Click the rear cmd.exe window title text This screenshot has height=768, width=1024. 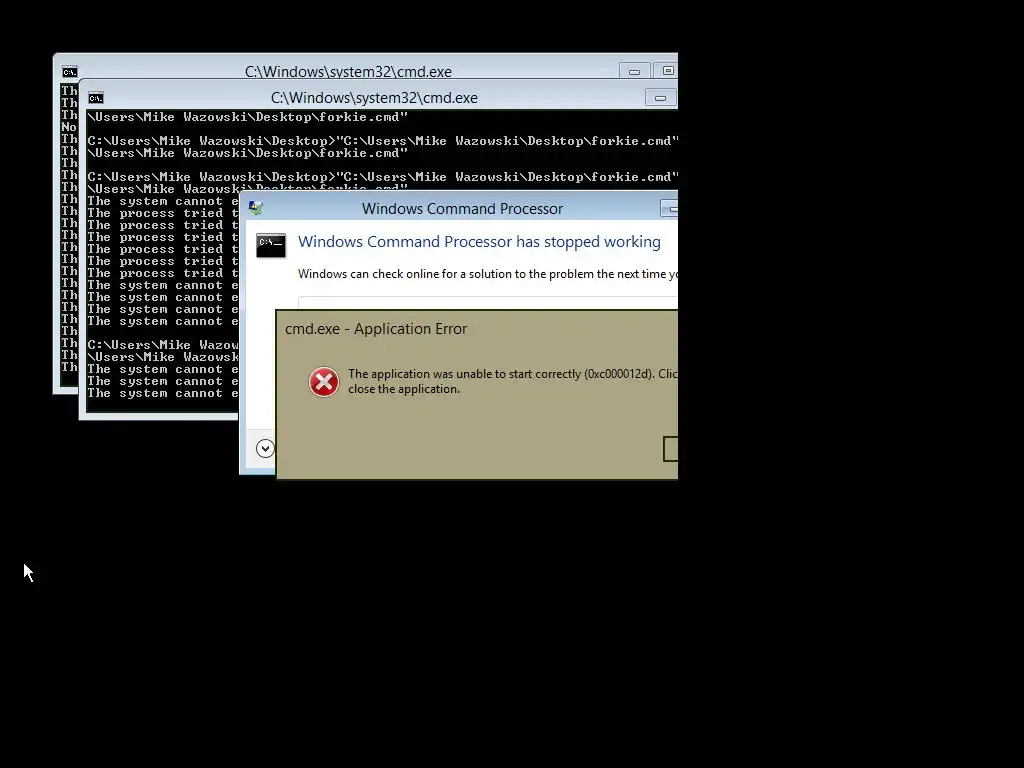(348, 72)
